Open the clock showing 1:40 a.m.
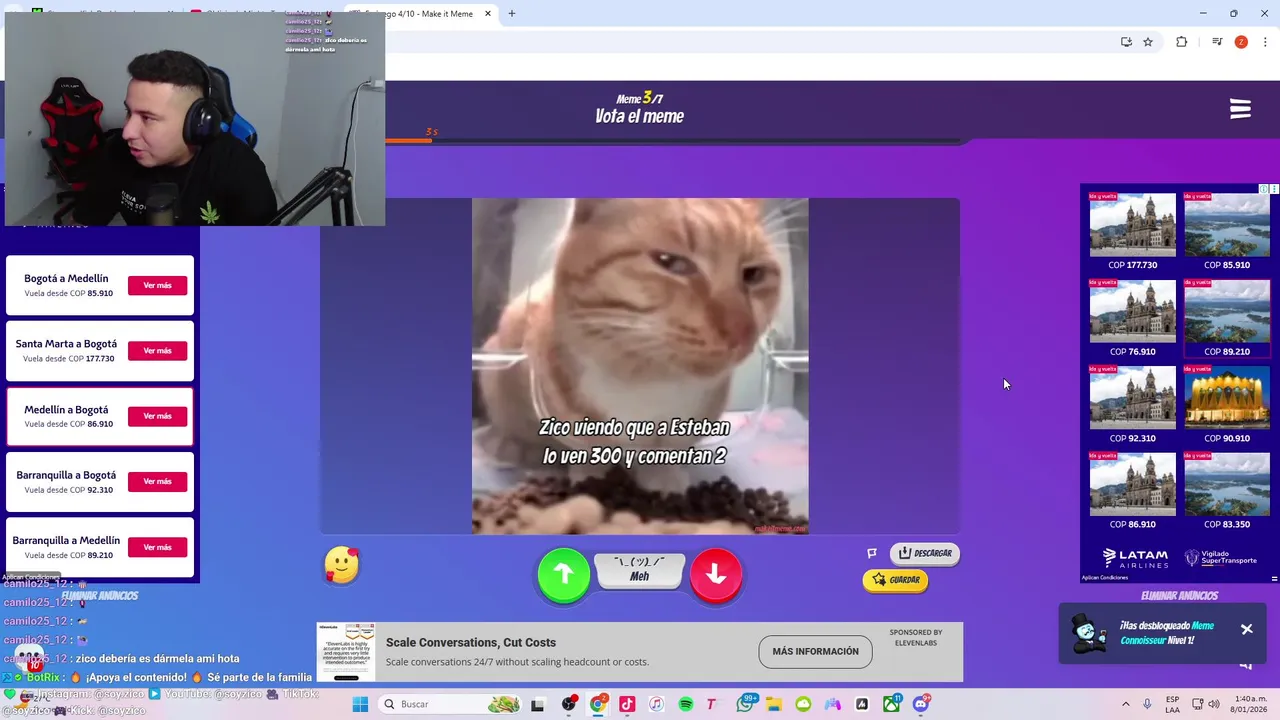This screenshot has width=1280, height=720. pos(1250,704)
